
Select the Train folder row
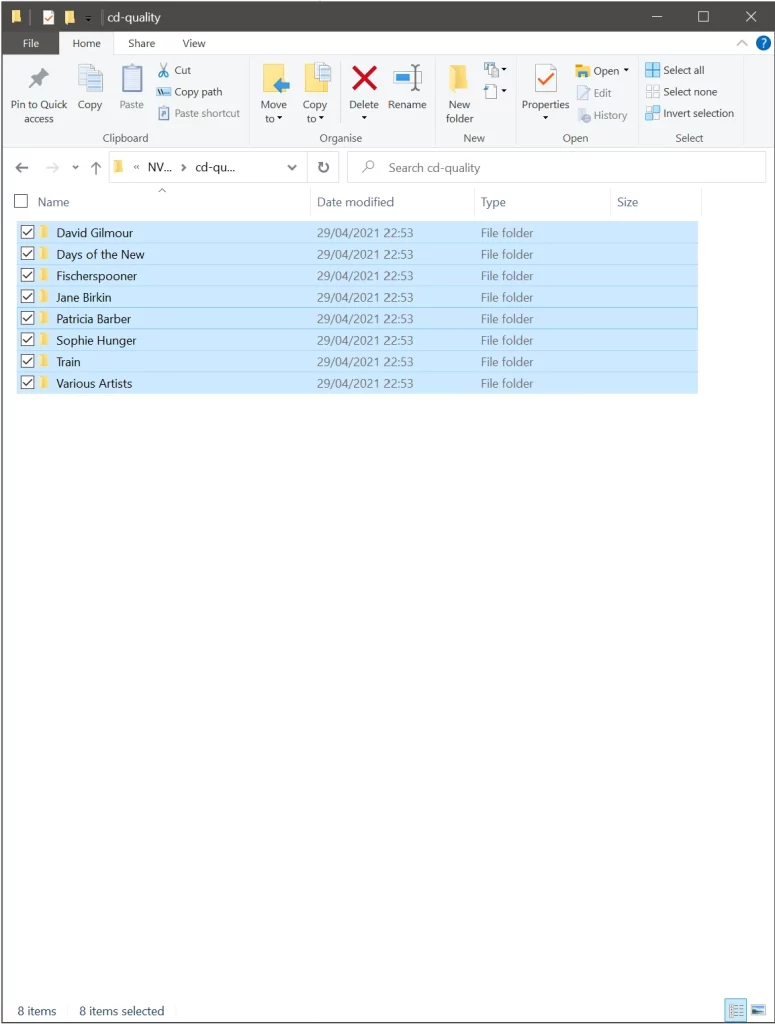[357, 362]
